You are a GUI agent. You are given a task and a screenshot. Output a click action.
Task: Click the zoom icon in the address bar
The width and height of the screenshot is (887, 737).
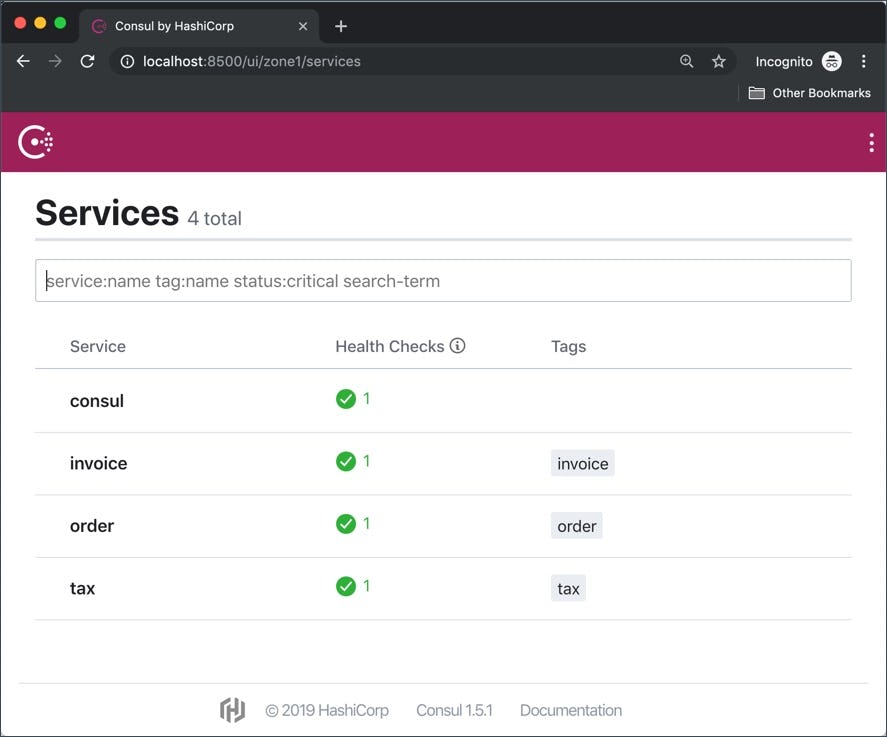(x=686, y=61)
